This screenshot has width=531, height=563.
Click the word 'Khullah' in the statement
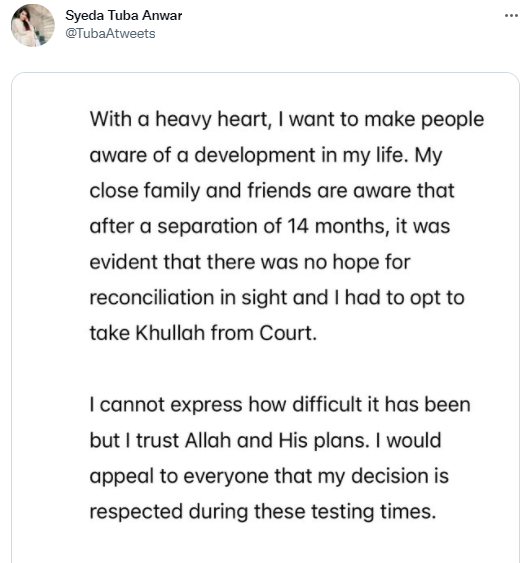170,333
